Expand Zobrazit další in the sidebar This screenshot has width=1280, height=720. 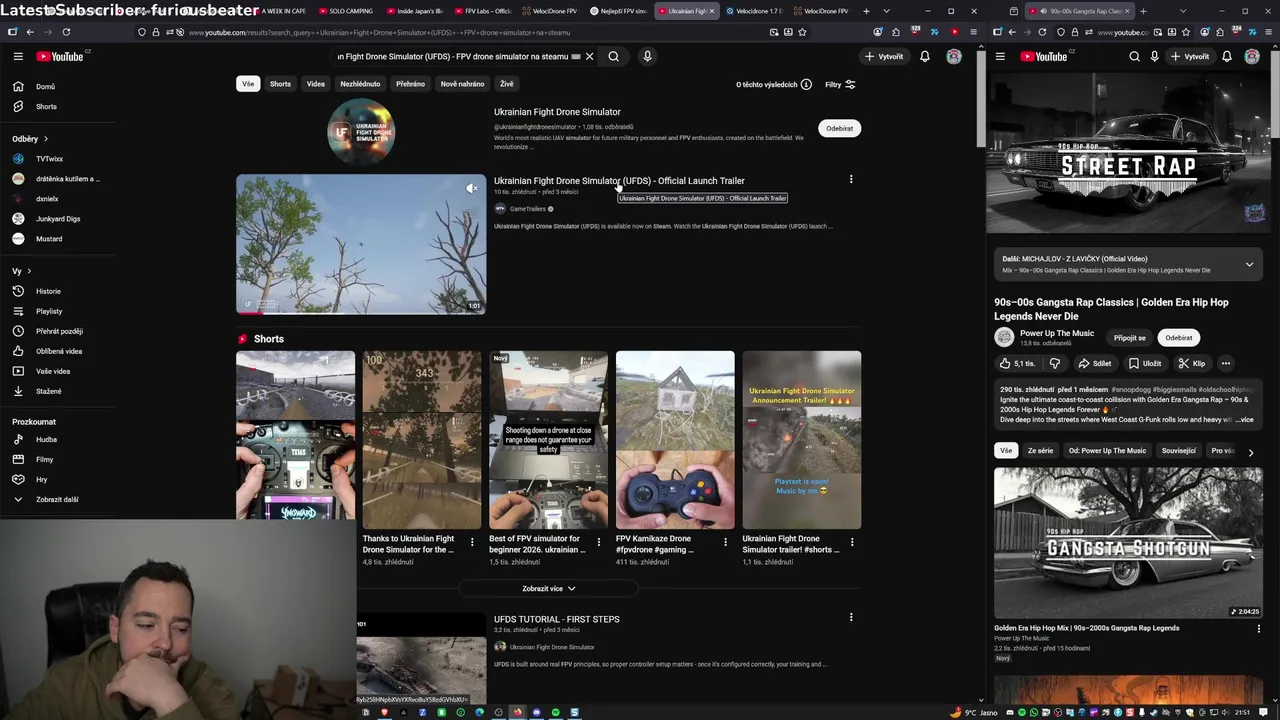tap(45, 499)
